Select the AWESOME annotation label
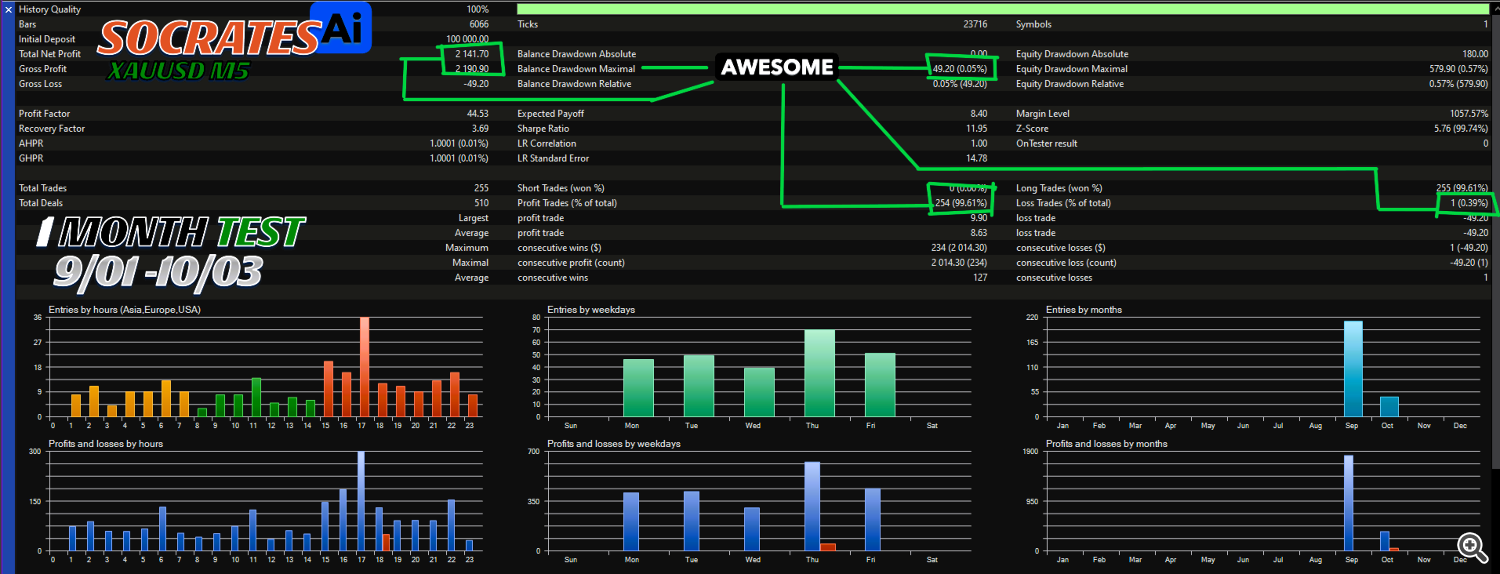 (777, 68)
